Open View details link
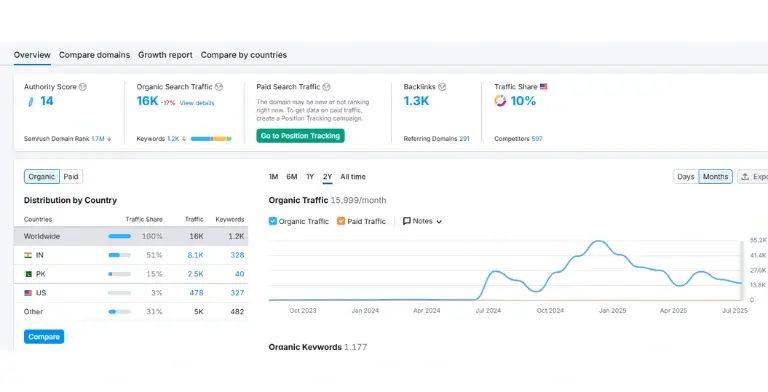 click(197, 103)
